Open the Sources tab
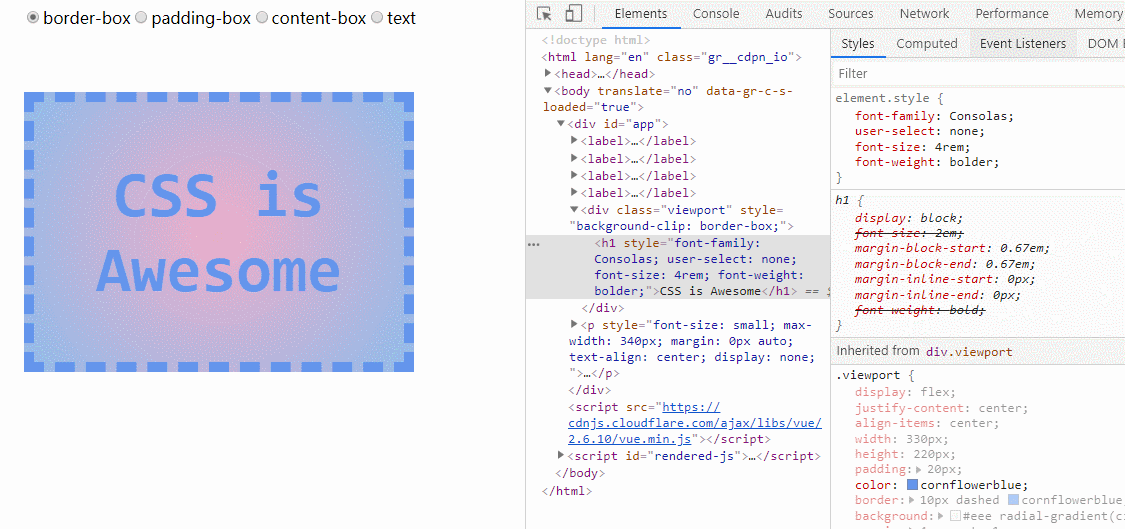Viewport: 1125px width, 529px height. 850,14
